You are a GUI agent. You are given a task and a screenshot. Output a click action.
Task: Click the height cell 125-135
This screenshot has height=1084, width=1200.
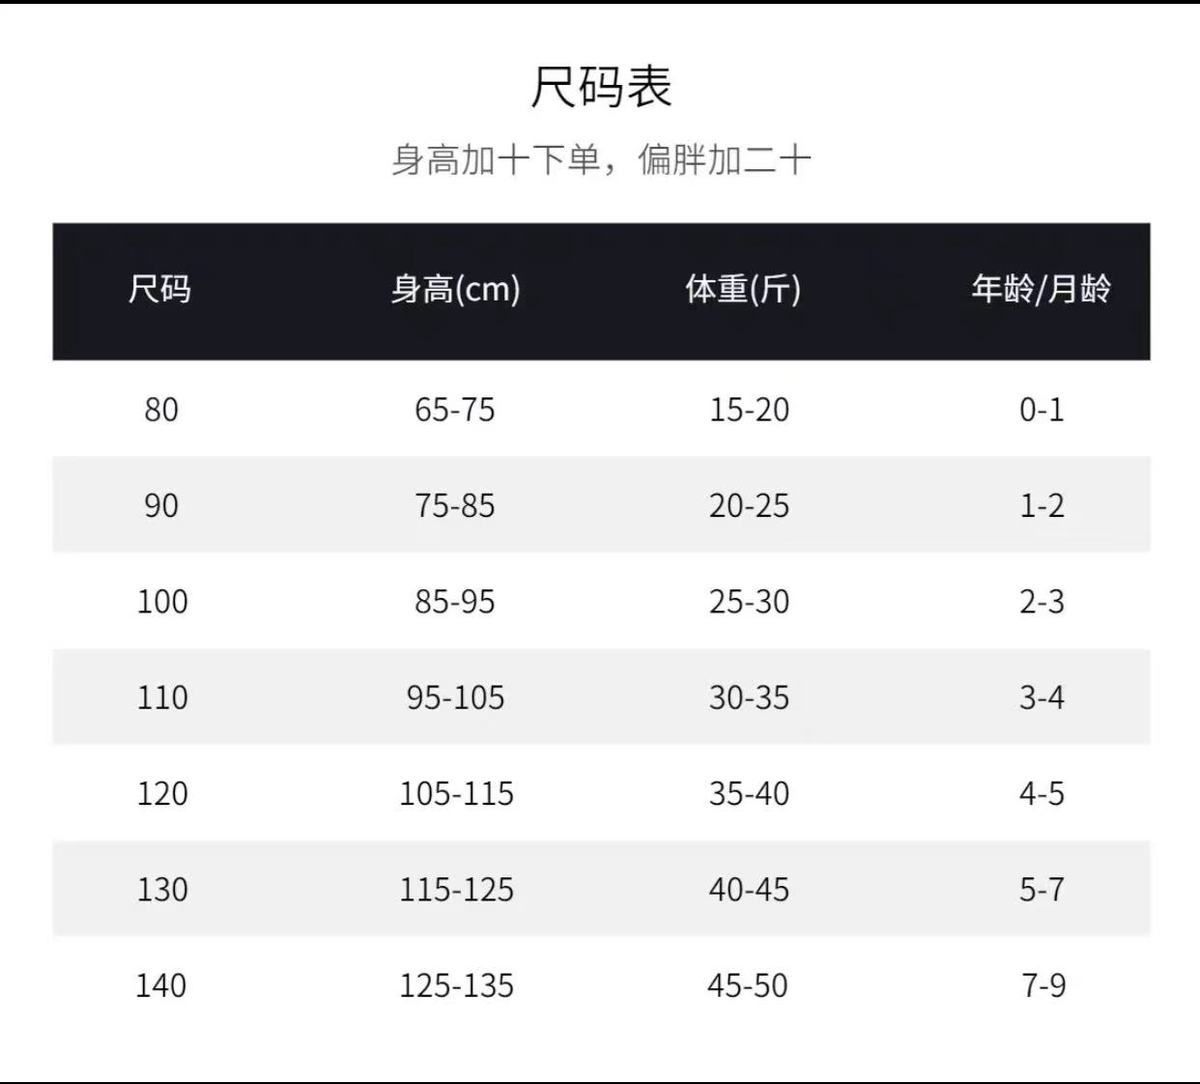coord(457,985)
